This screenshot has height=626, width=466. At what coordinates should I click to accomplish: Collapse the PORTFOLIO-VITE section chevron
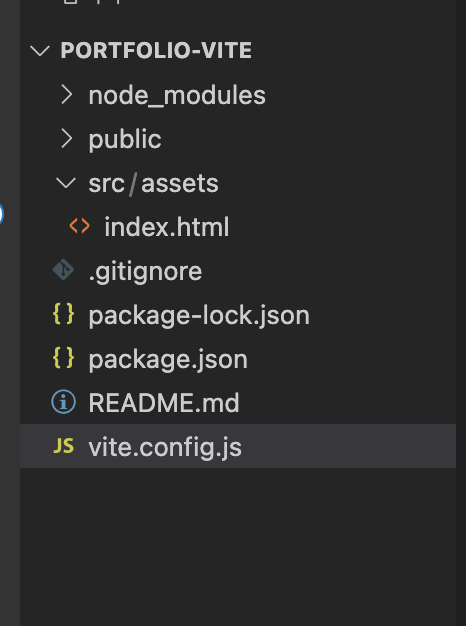[x=40, y=51]
